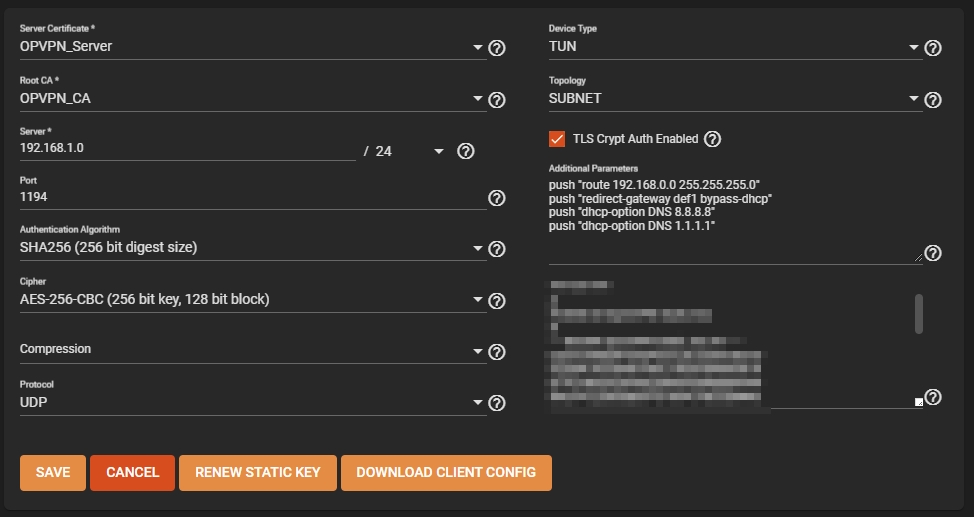Open help for Server Certificate field
Screen dimensions: 974x517
click(x=496, y=48)
